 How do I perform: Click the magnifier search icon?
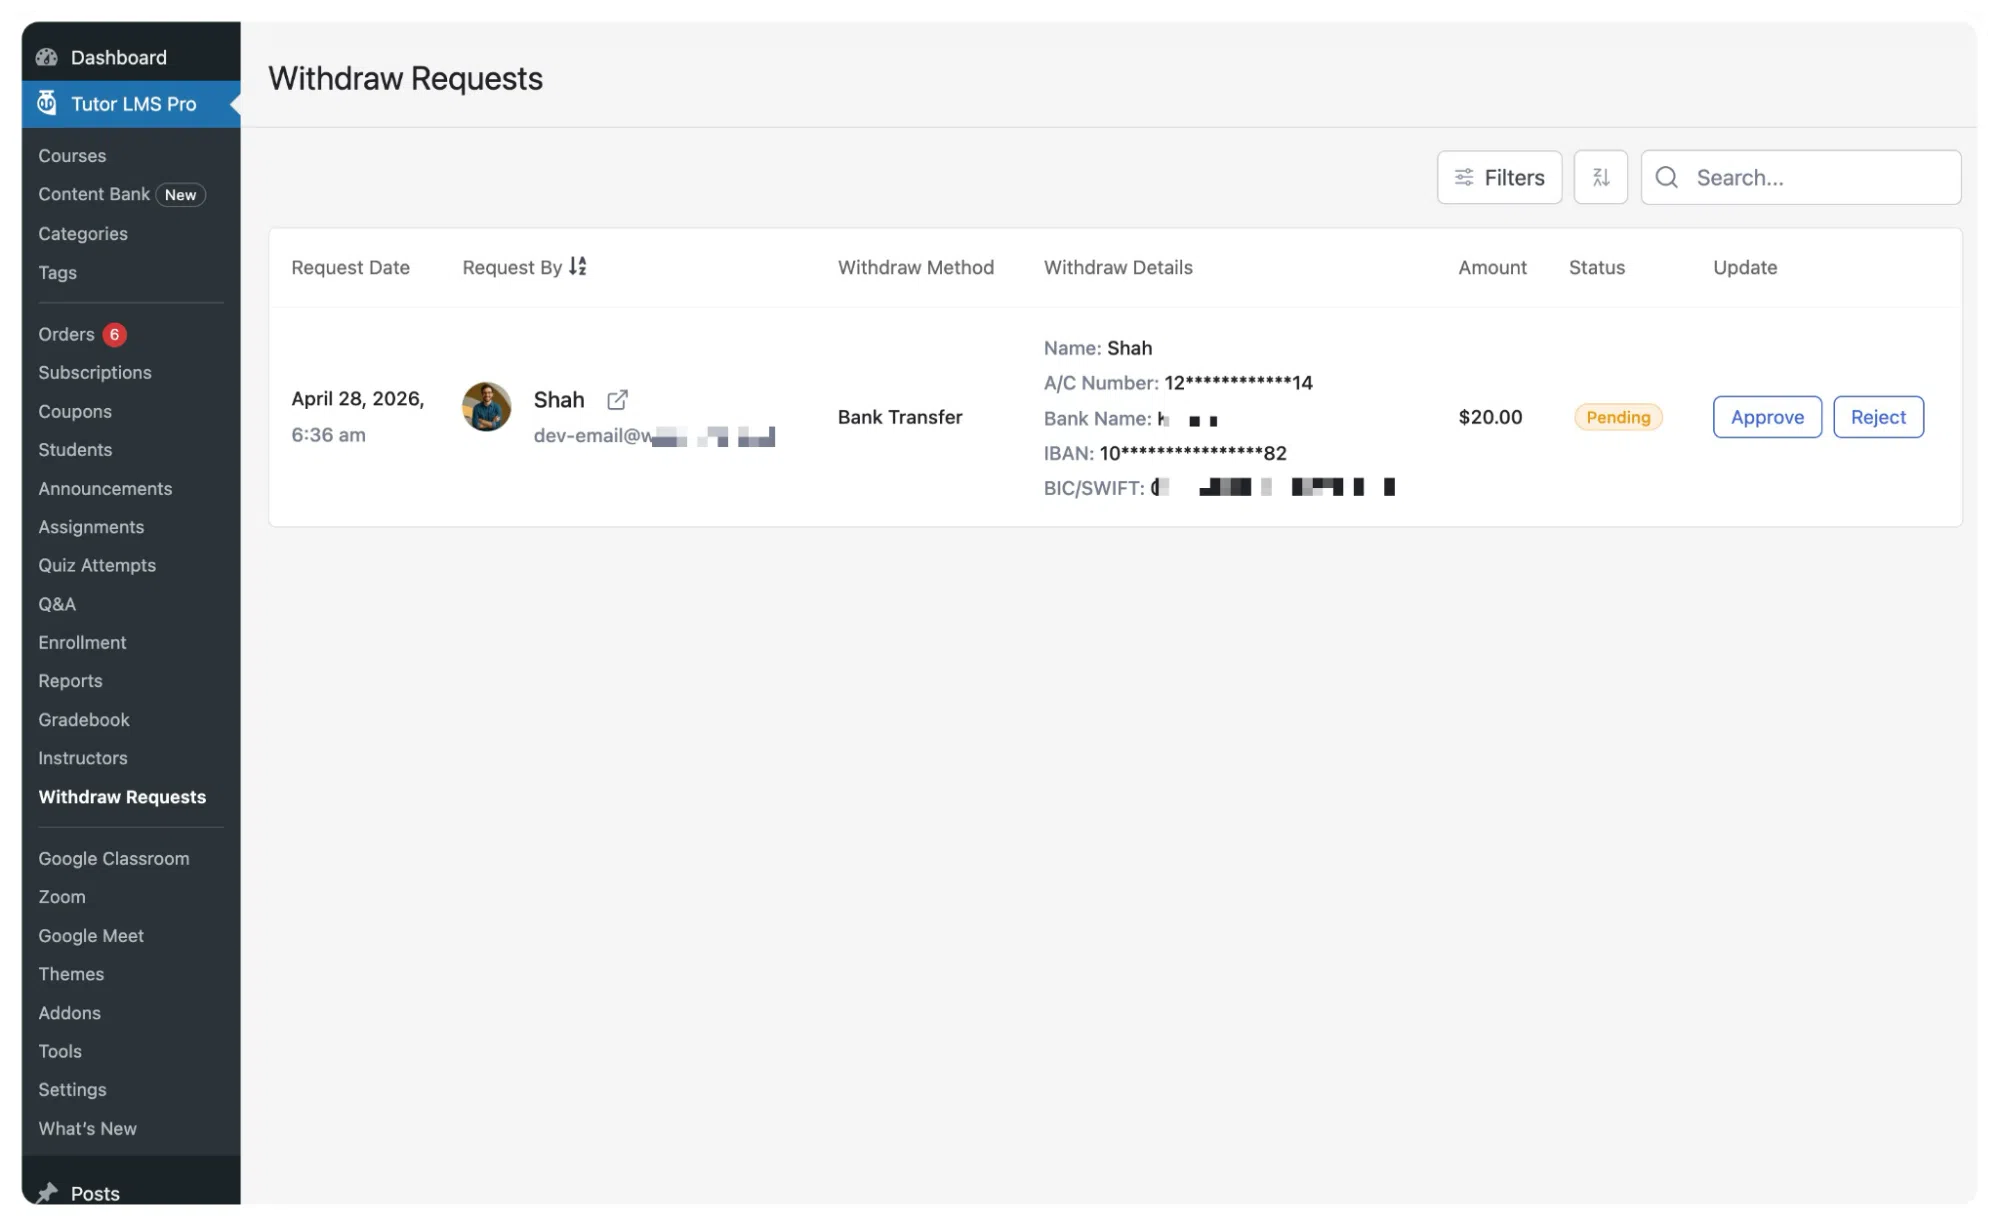click(1666, 177)
